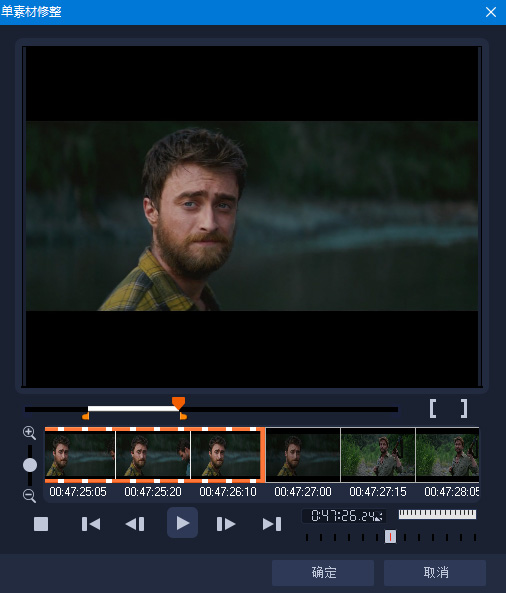Click the zoom in magnifier icon
The height and width of the screenshot is (593, 506).
29,433
